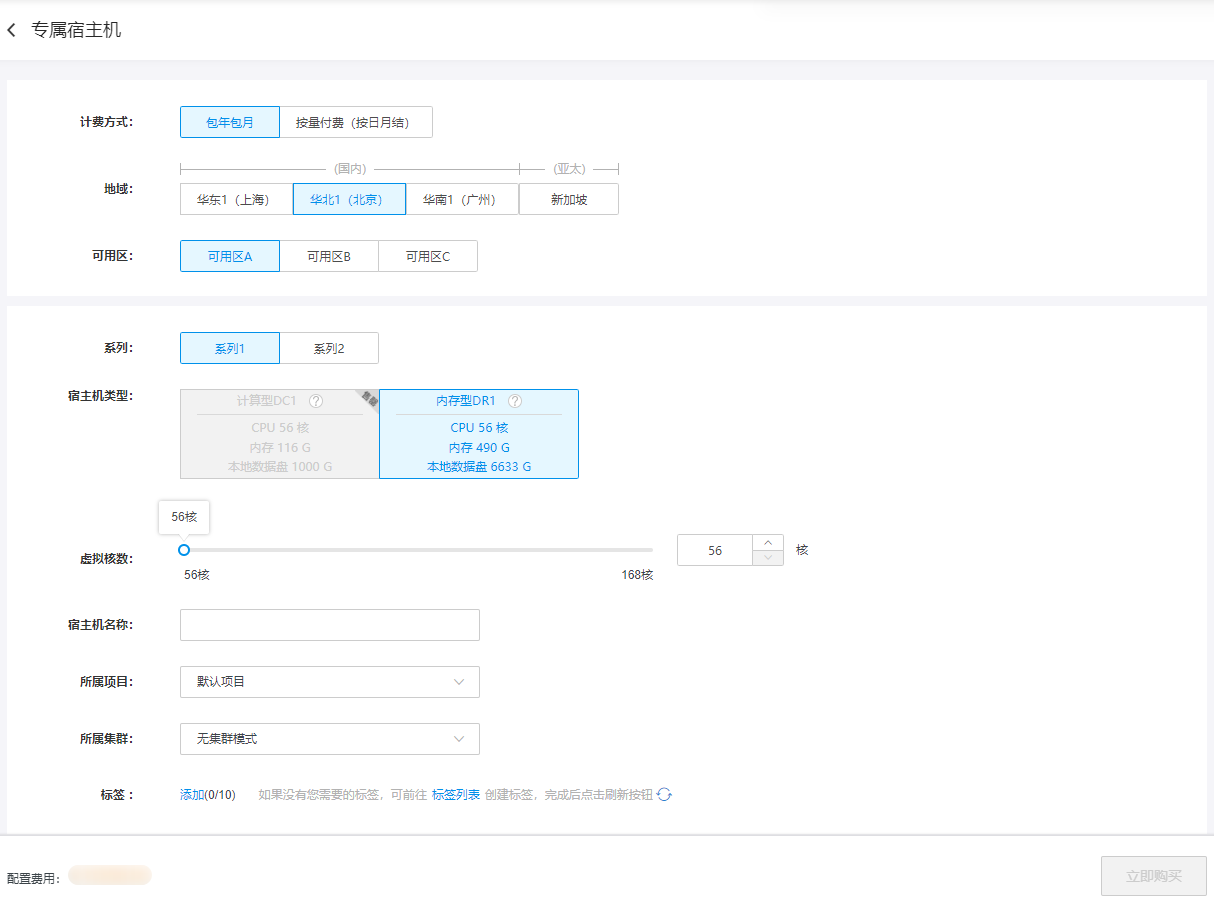Open the 所属项目 dropdown
Image resolution: width=1214 pixels, height=916 pixels.
coord(330,682)
